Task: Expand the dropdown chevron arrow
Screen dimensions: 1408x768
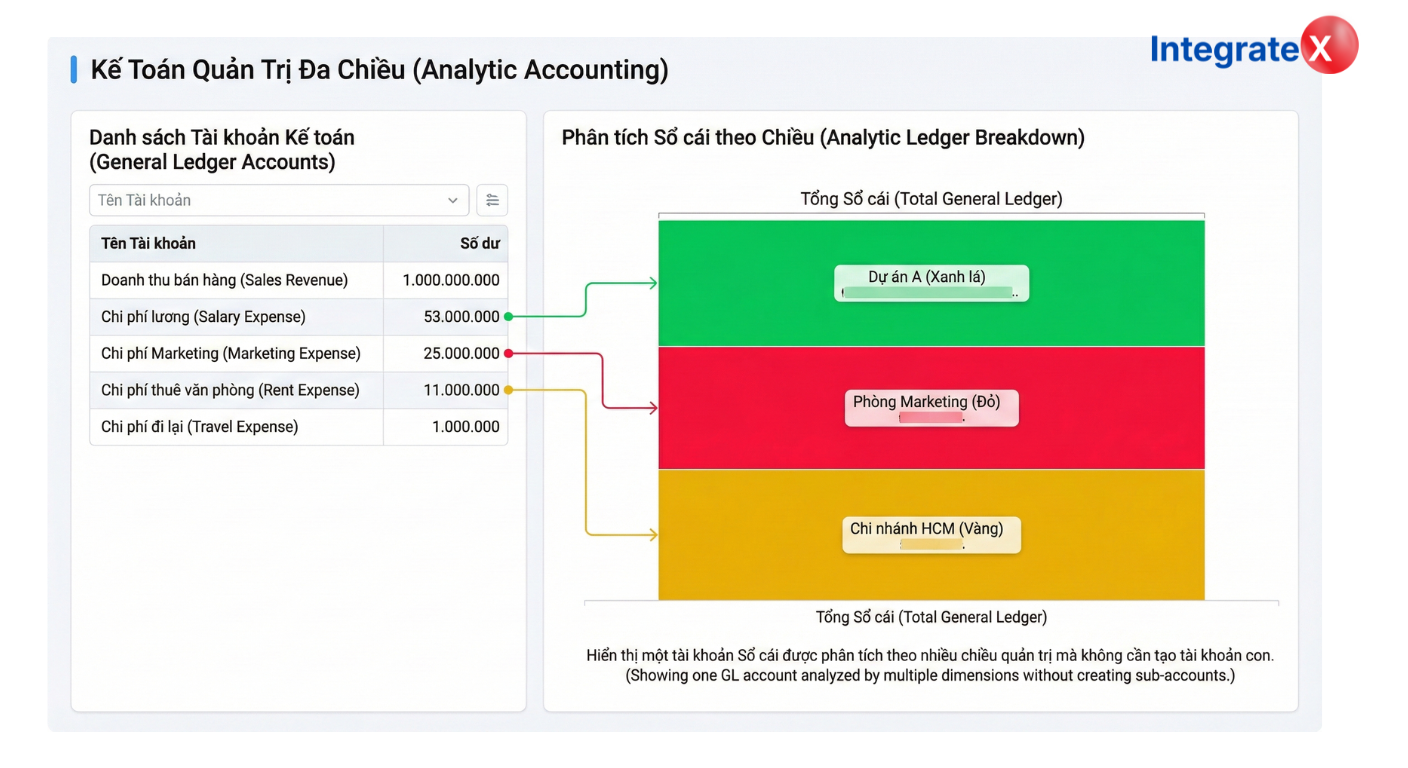Action: point(453,200)
